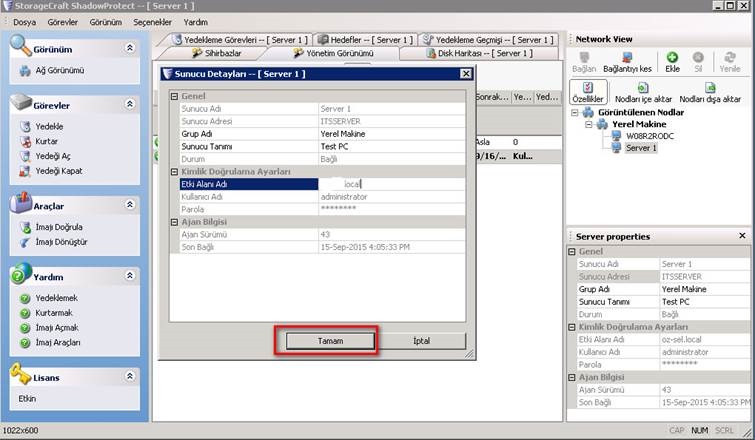755x440 pixels.
Task: Cancel with the İptal button
Action: click(421, 341)
